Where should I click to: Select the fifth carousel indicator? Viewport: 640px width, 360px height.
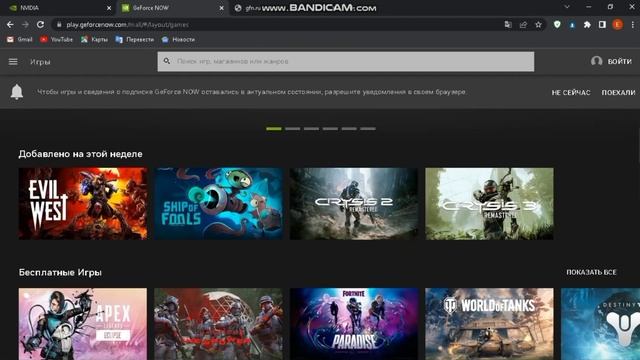point(349,129)
